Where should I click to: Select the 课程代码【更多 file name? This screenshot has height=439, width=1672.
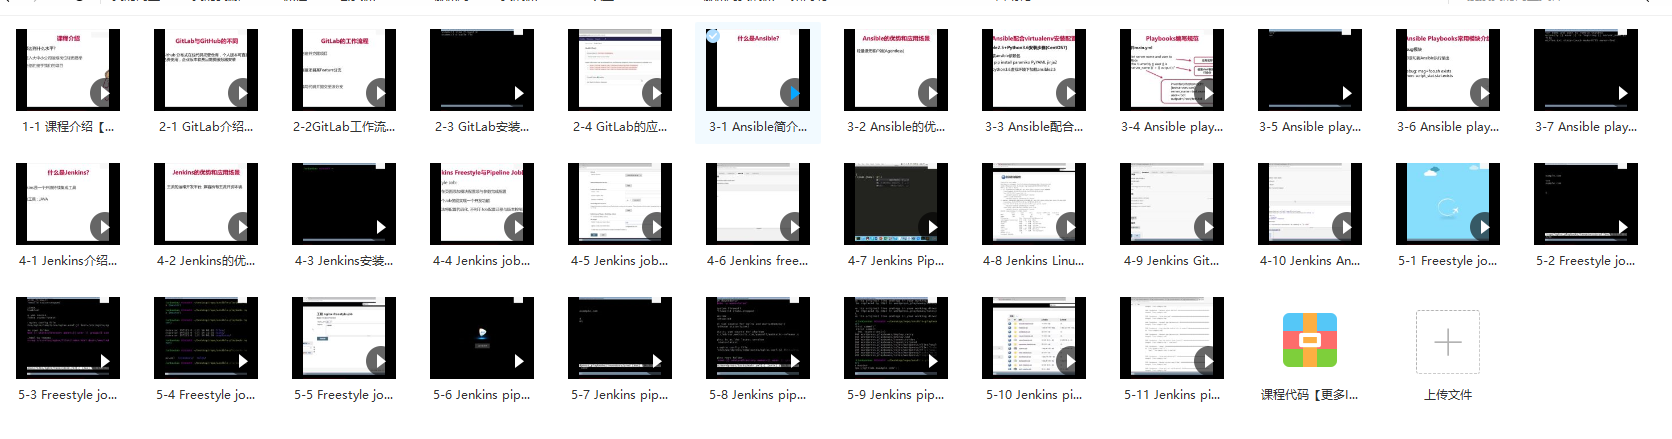tap(1310, 395)
